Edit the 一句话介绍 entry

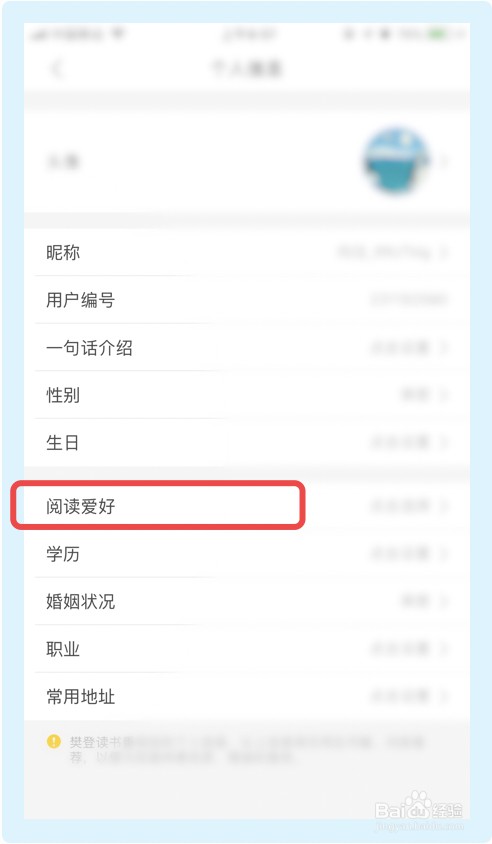(247, 347)
